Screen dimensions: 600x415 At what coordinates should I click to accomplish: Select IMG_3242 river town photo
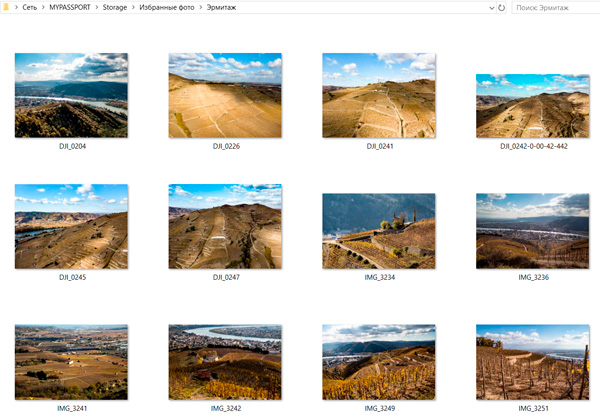click(224, 361)
